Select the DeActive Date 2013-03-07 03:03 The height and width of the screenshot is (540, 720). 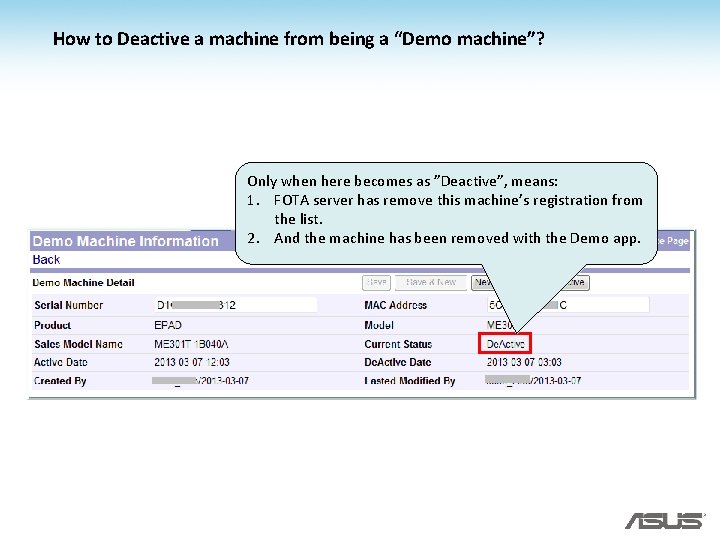[524, 362]
